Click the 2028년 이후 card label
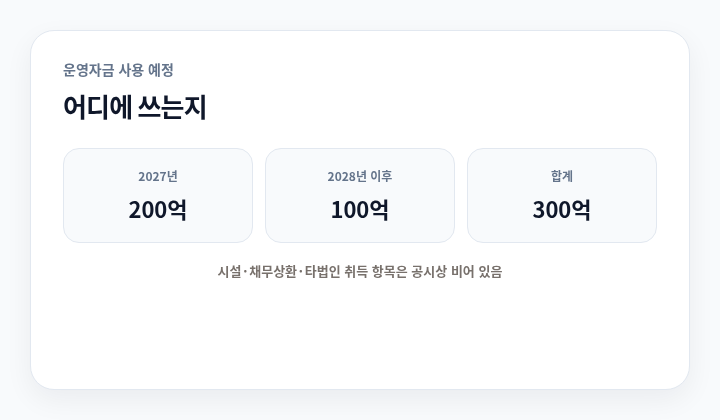The width and height of the screenshot is (720, 420). (x=360, y=176)
